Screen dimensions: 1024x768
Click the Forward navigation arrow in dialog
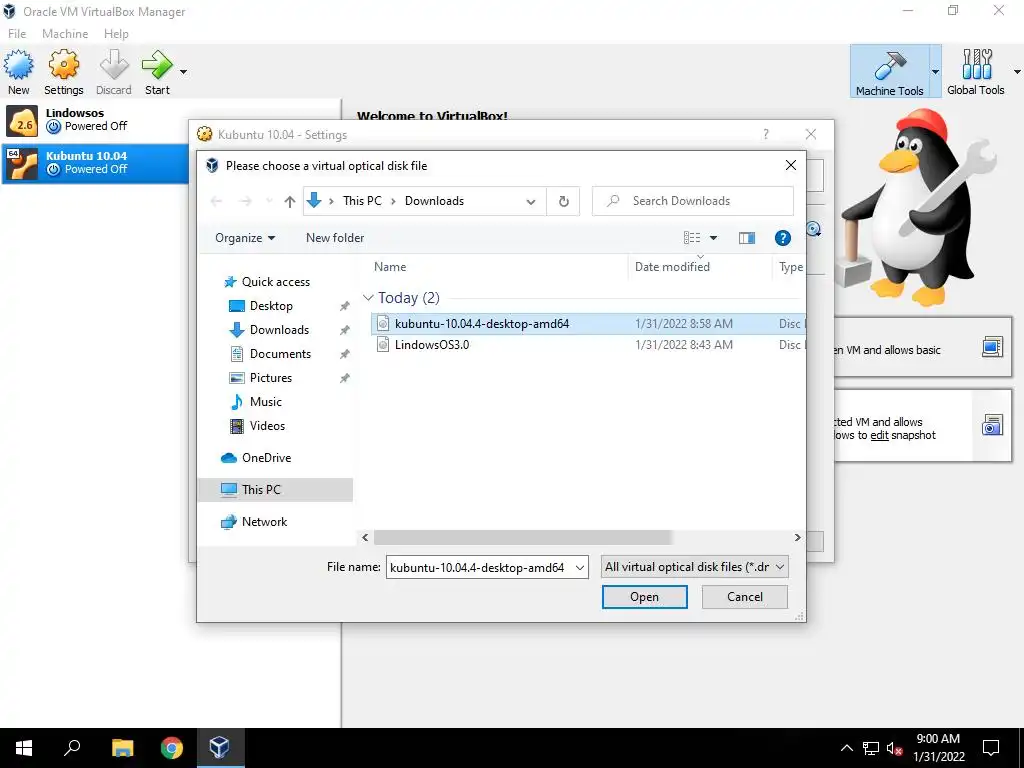pos(246,201)
